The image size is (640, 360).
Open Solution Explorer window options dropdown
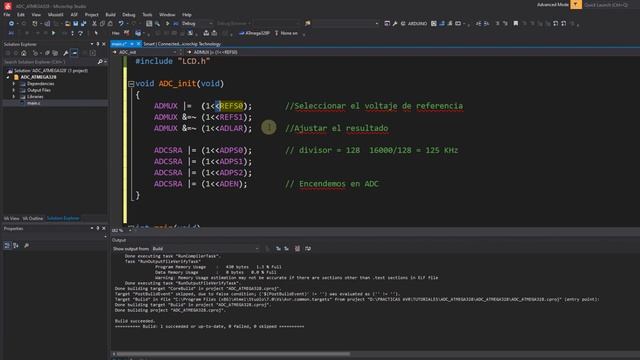click(92, 44)
